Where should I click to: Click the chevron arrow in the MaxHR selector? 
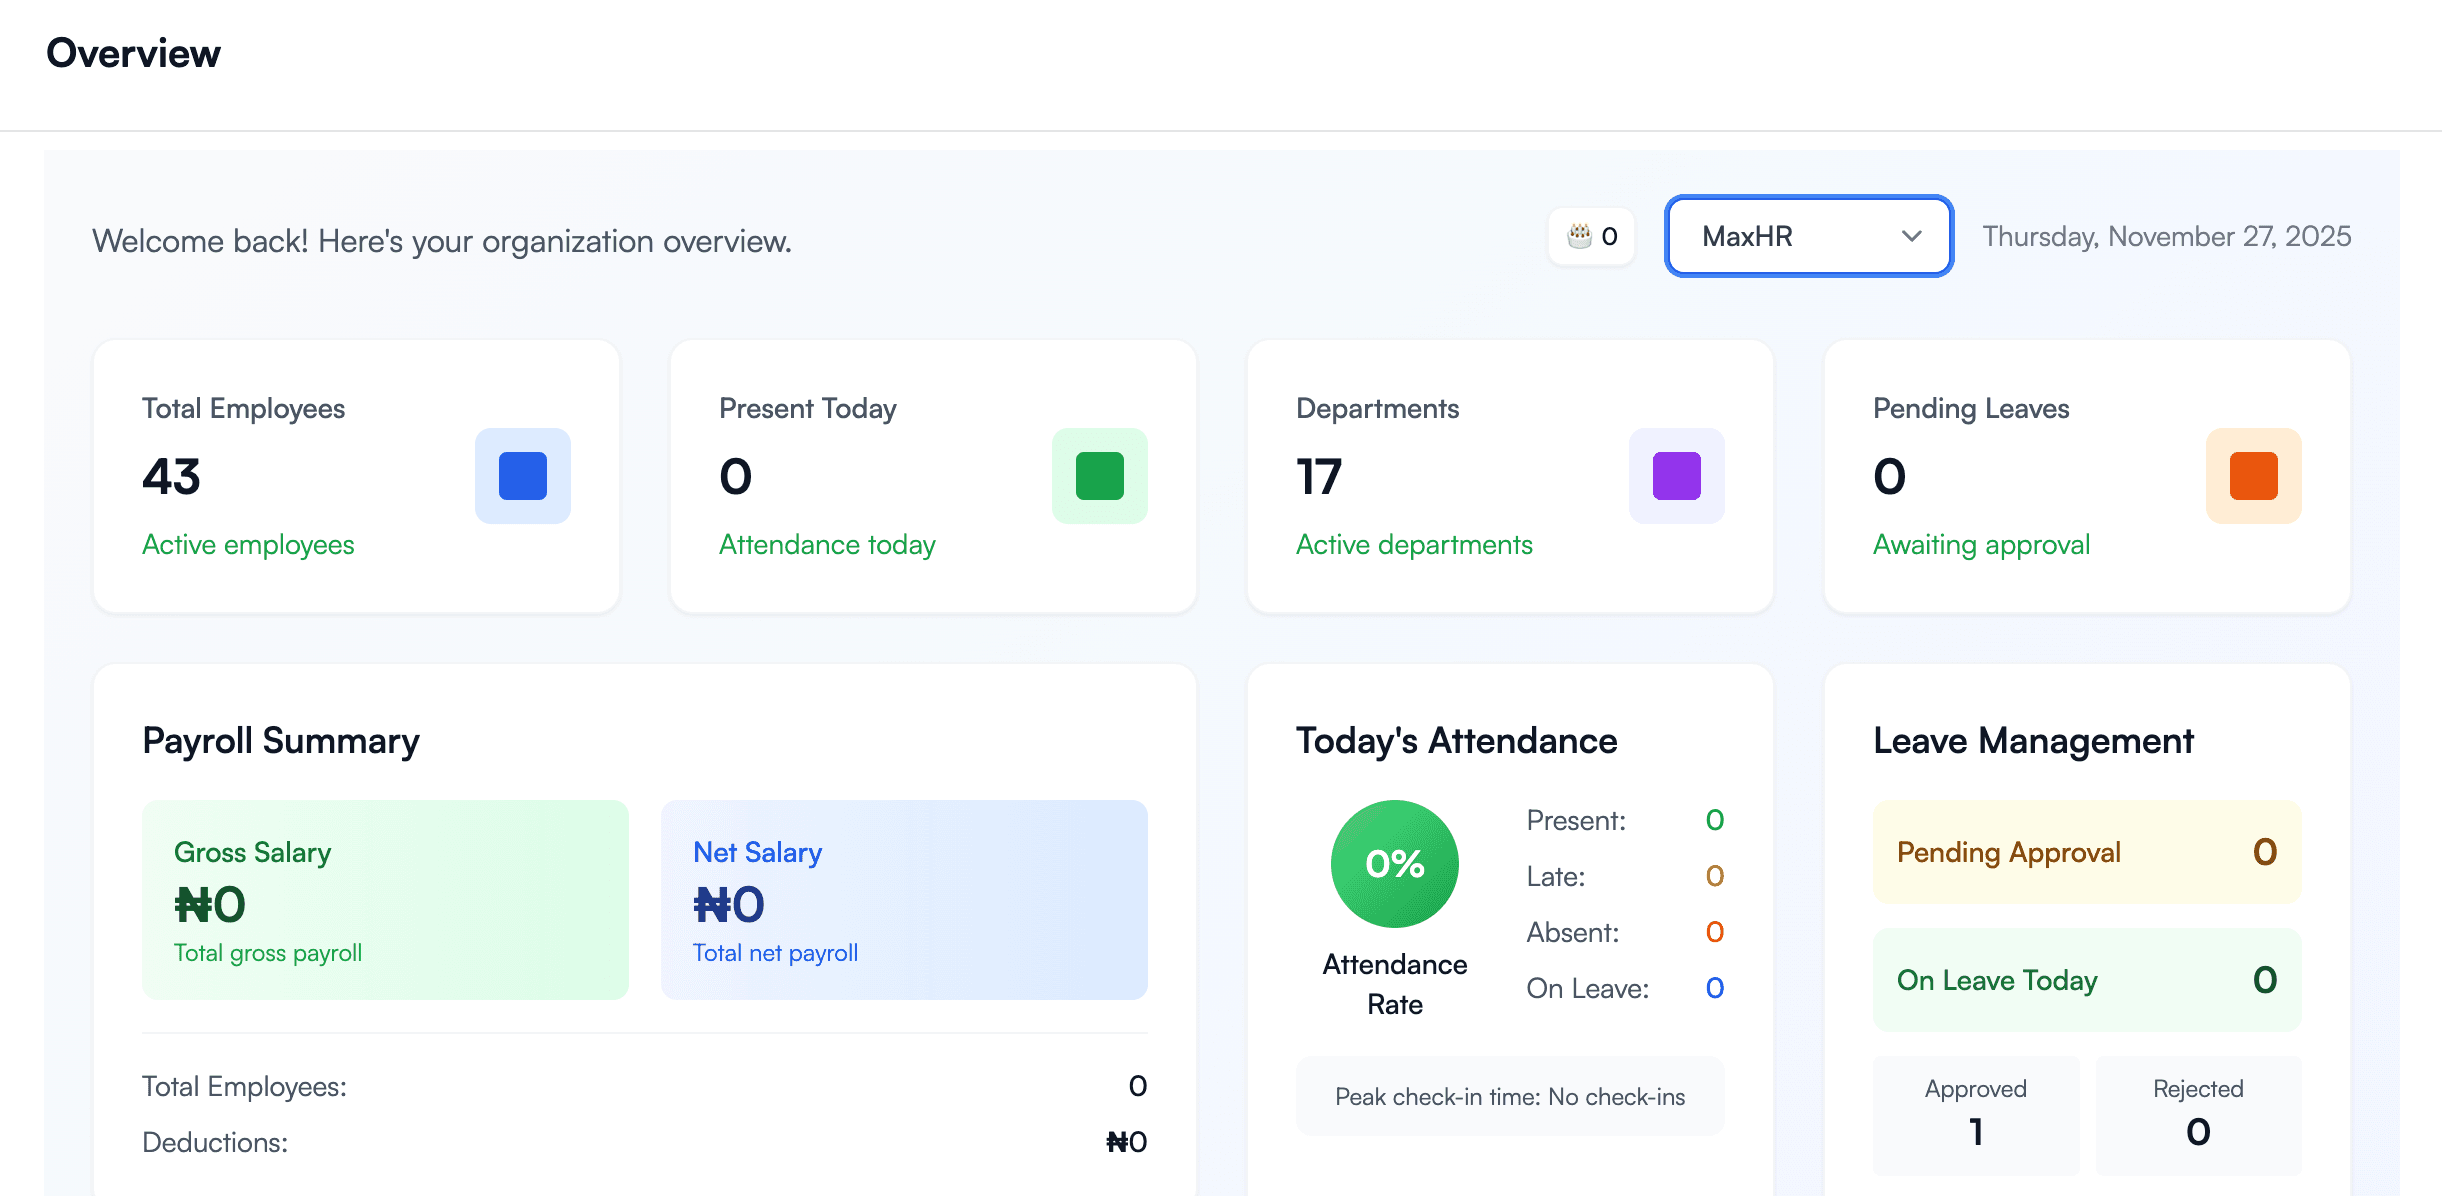click(x=1911, y=237)
